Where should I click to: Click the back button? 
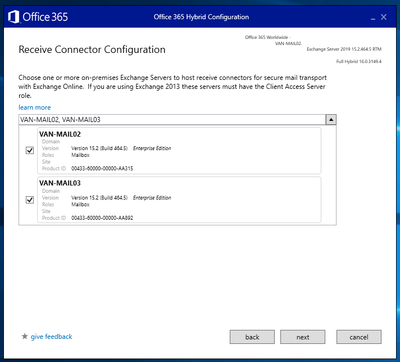pyautogui.click(x=252, y=337)
